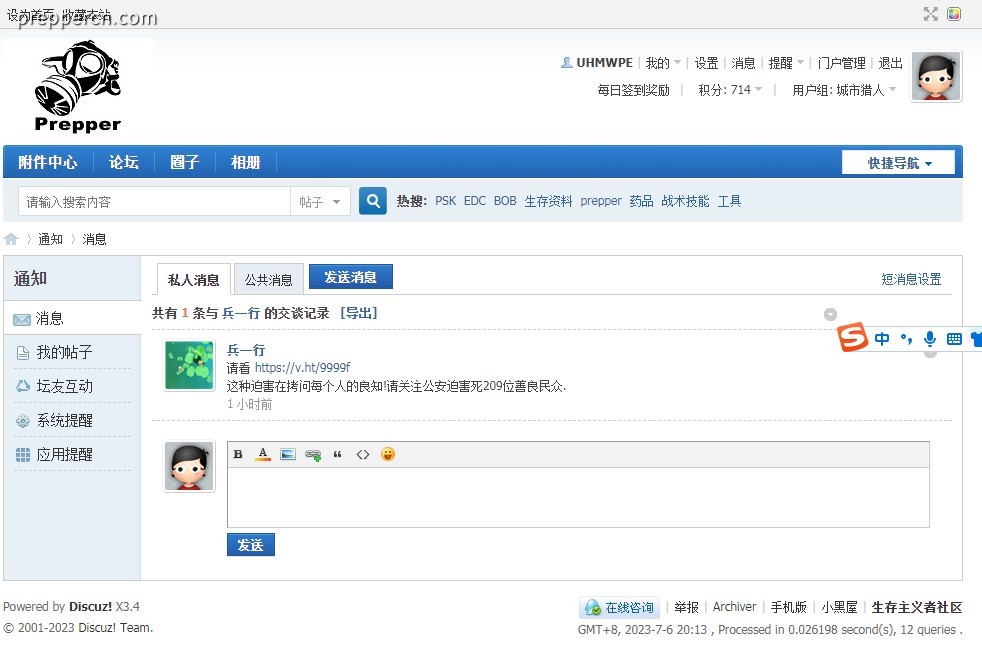Expand the 提醒 dropdown in header

(x=786, y=63)
